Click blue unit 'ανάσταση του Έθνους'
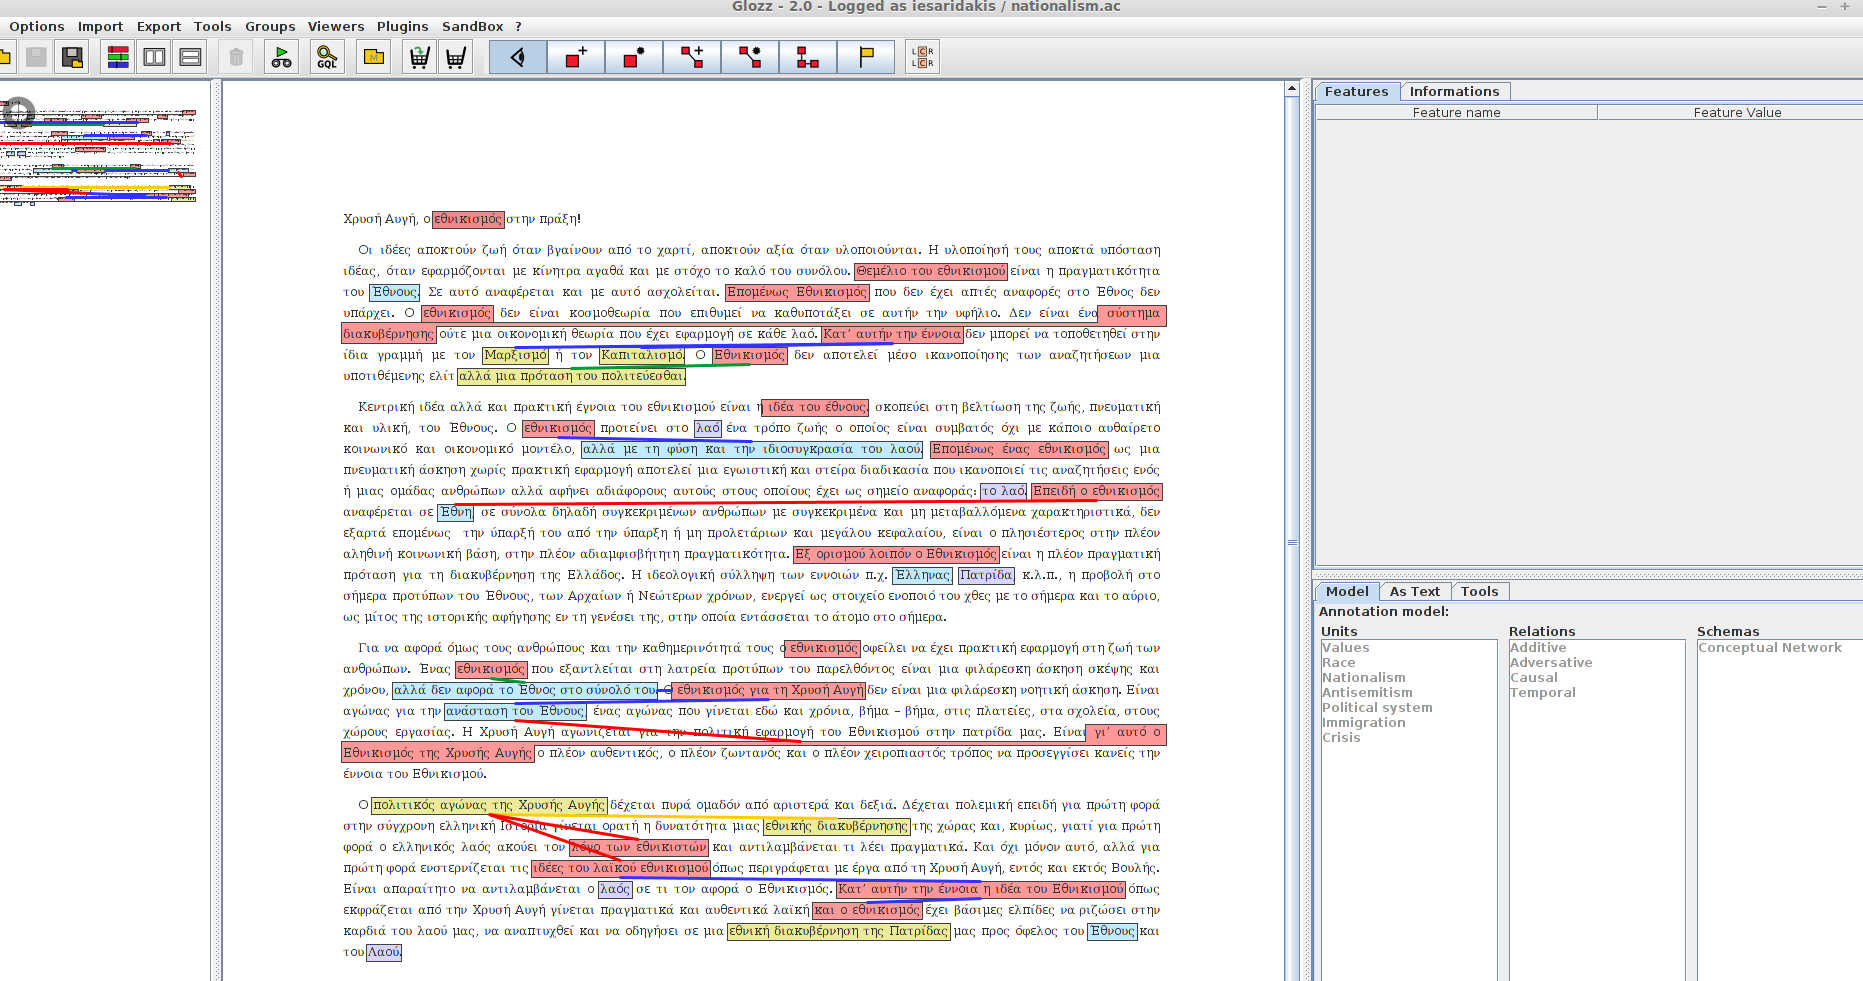 [515, 711]
